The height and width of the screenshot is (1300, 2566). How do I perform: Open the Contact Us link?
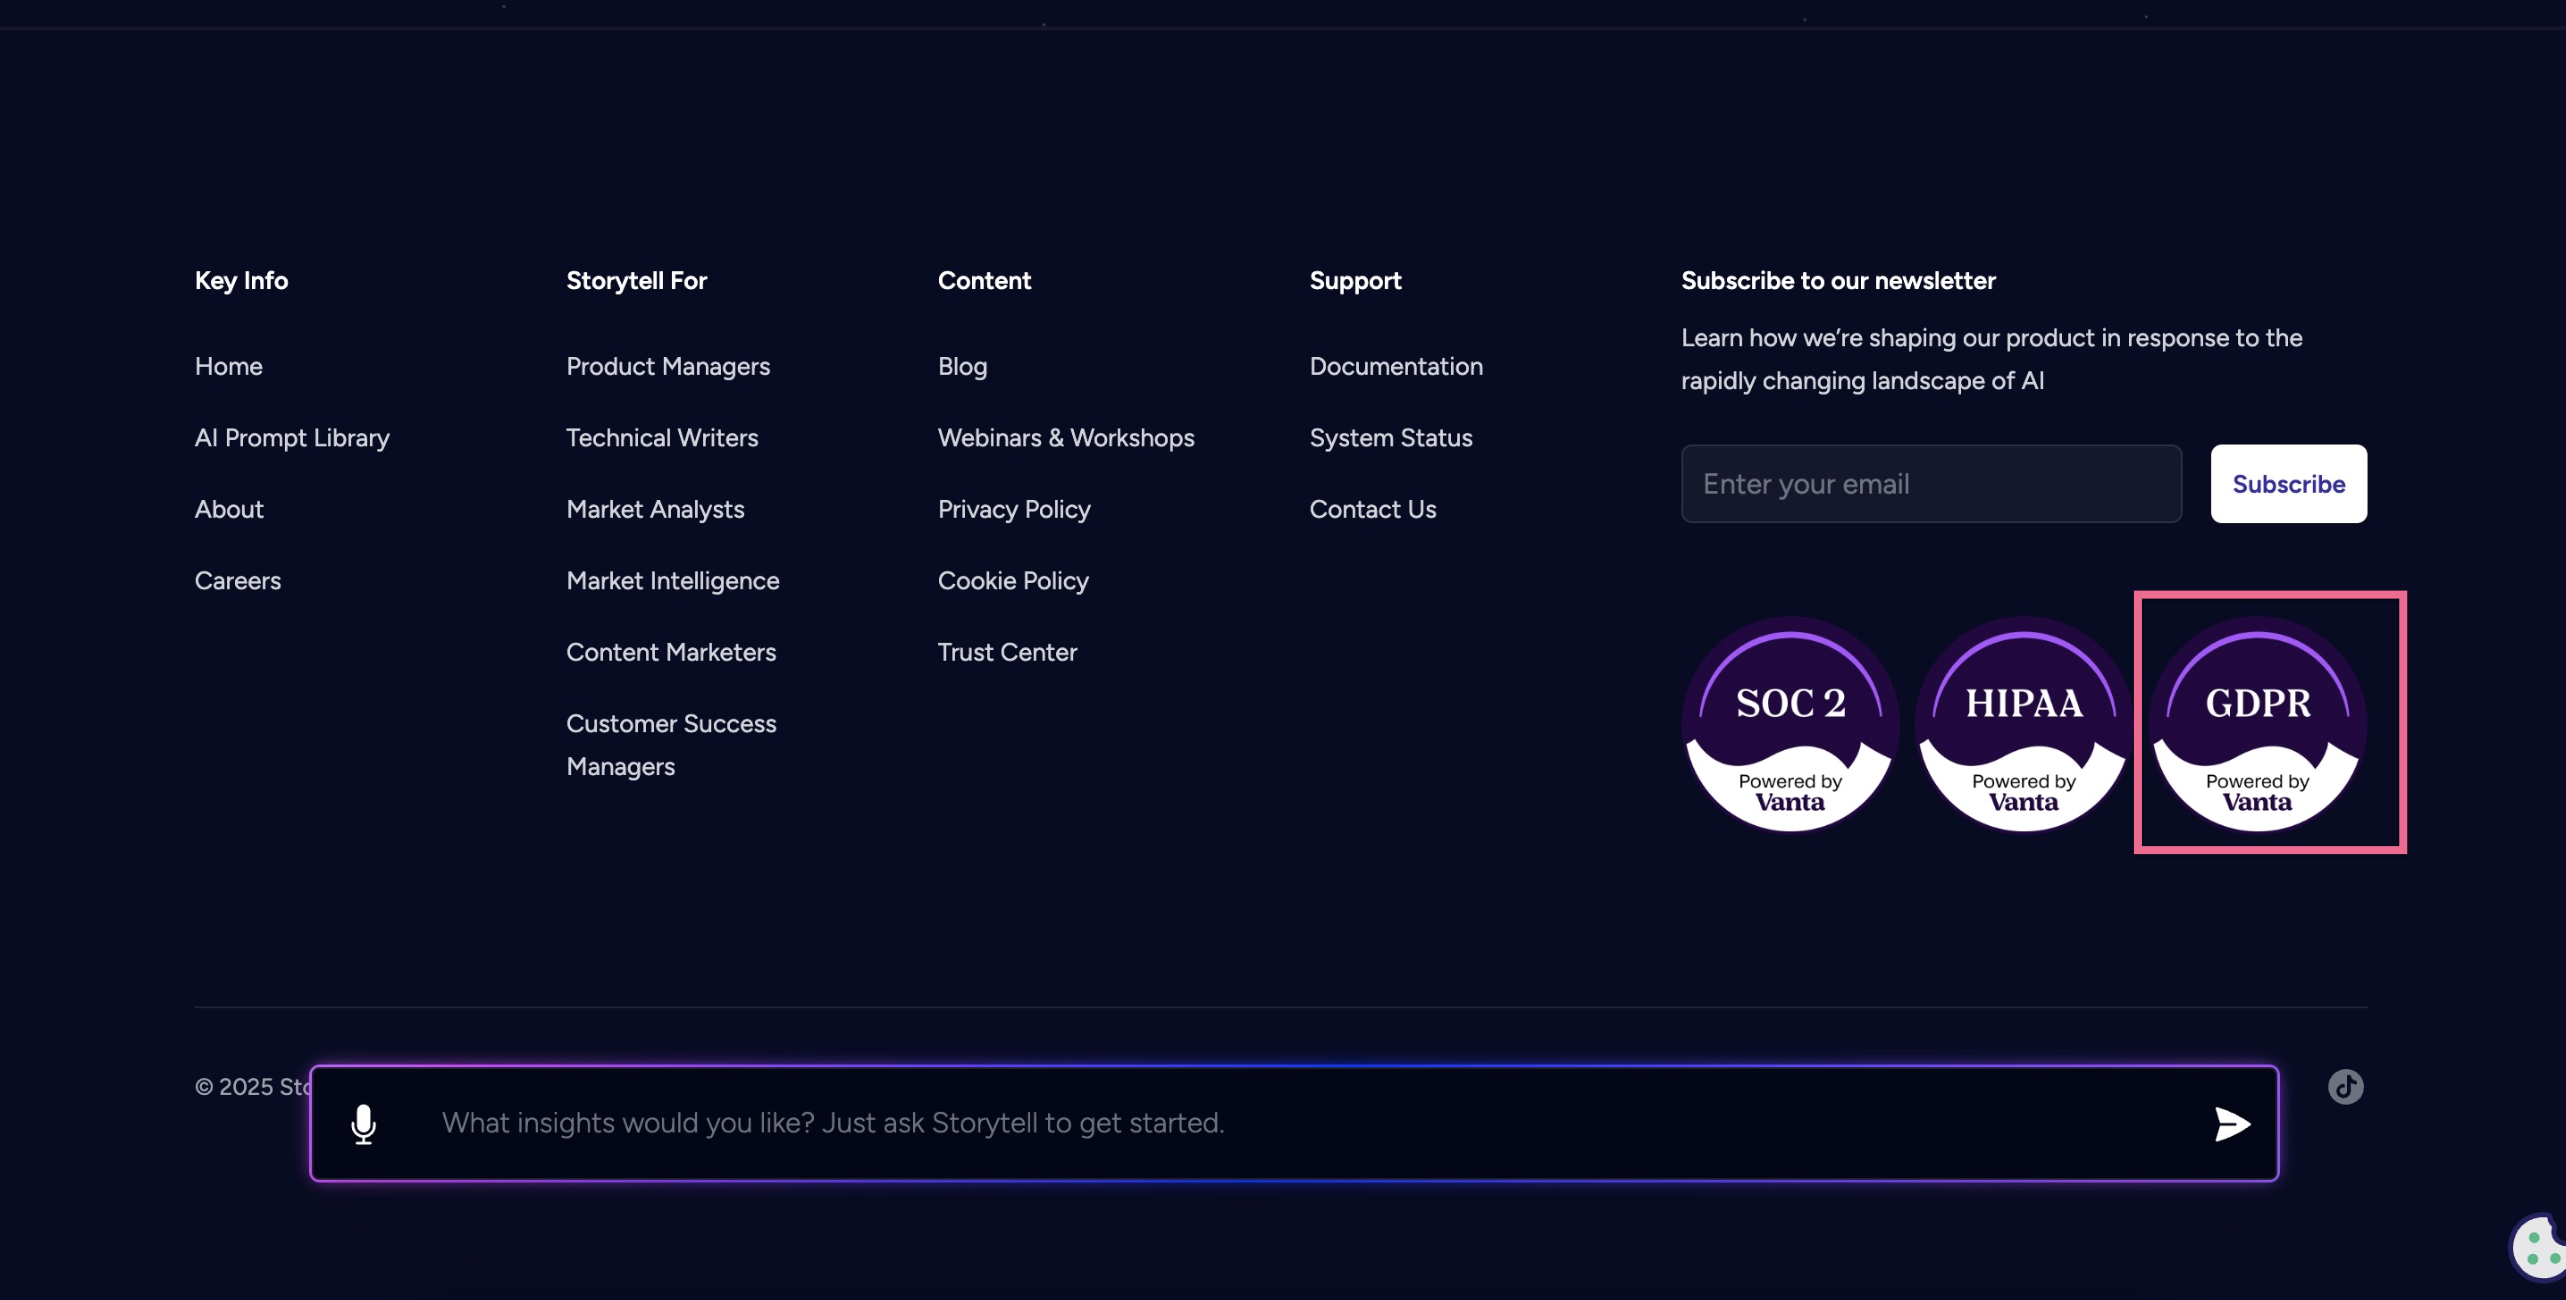[1372, 509]
